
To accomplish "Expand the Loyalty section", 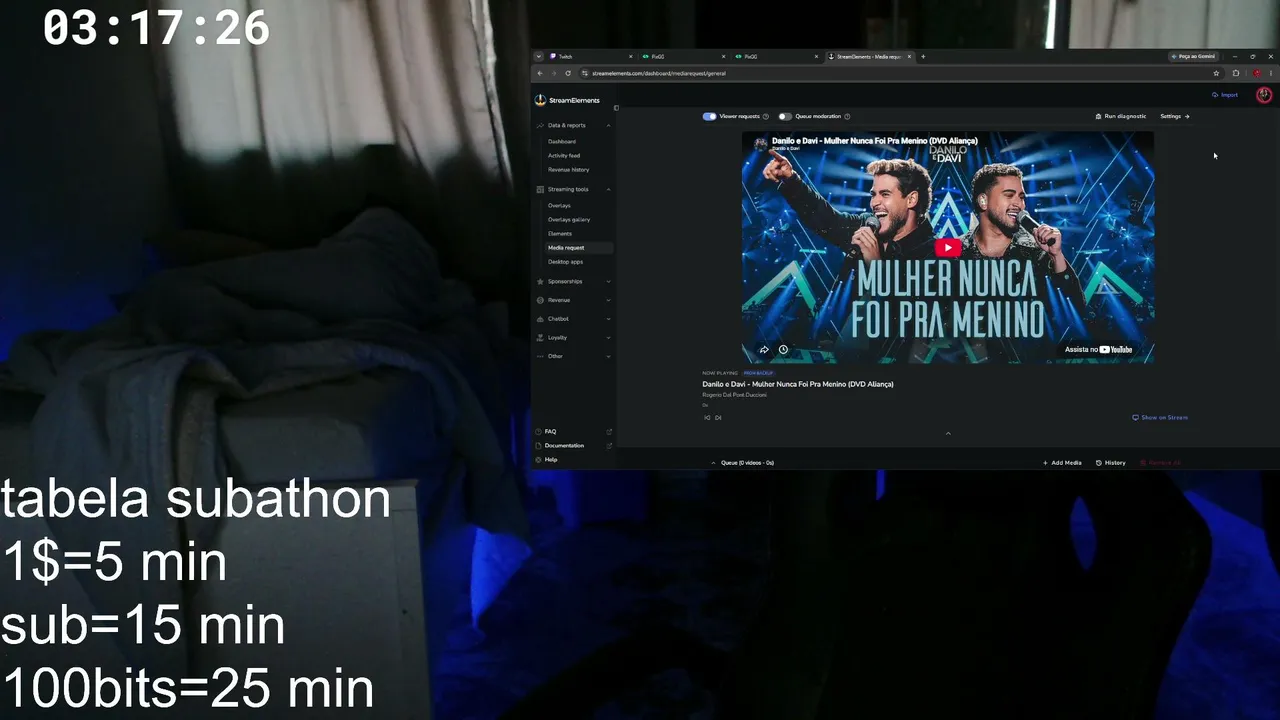I will point(609,338).
